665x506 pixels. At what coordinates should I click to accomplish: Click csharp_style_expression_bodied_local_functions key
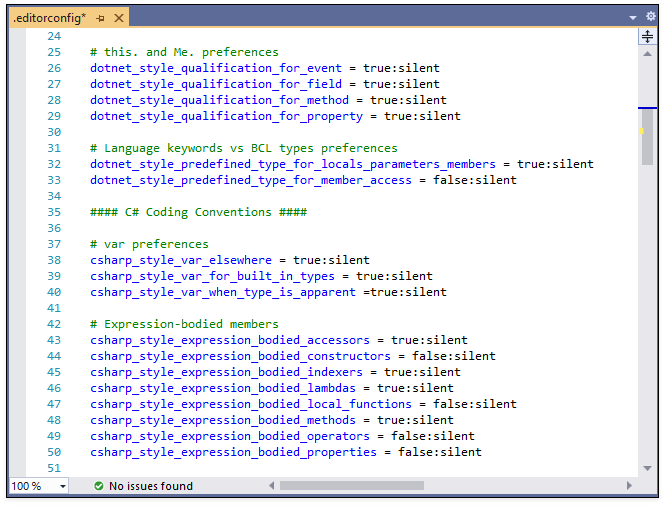pos(251,405)
